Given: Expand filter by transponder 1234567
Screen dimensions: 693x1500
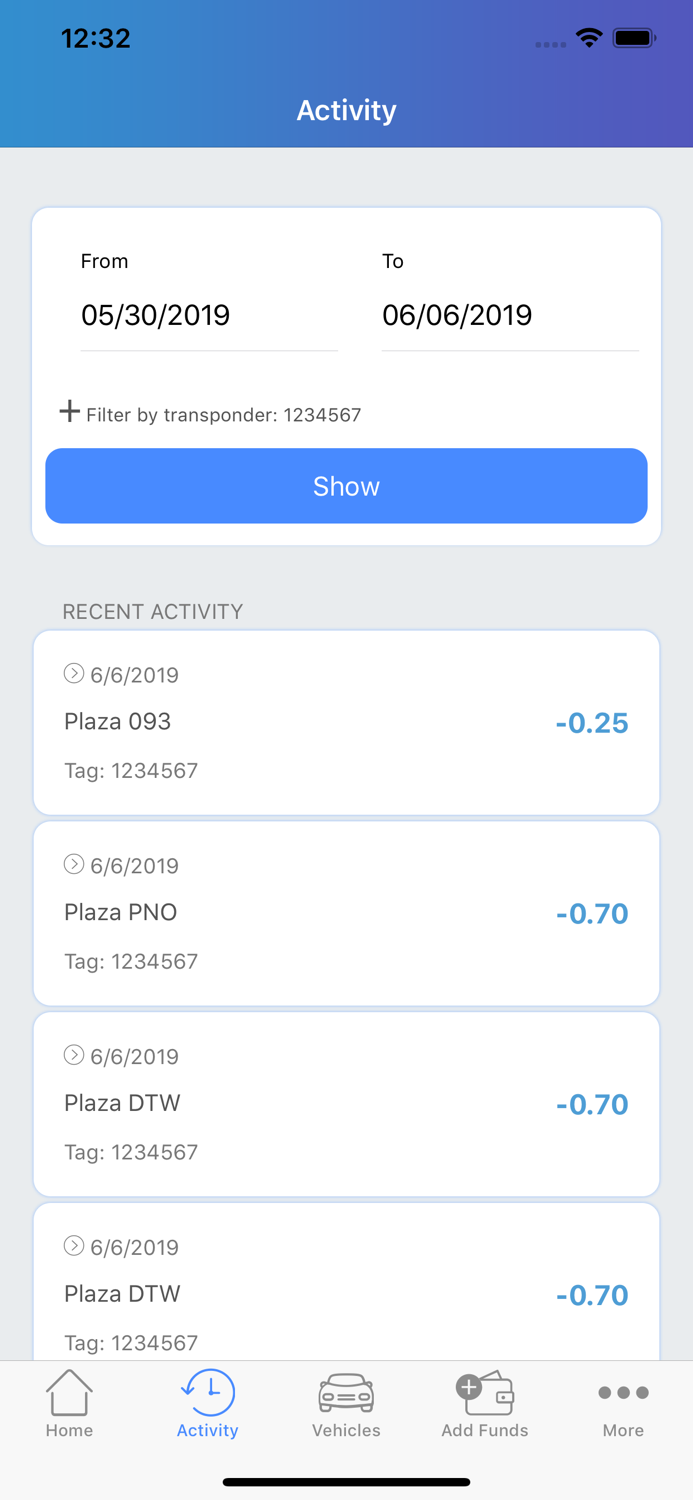Looking at the screenshot, I should coord(223,414).
